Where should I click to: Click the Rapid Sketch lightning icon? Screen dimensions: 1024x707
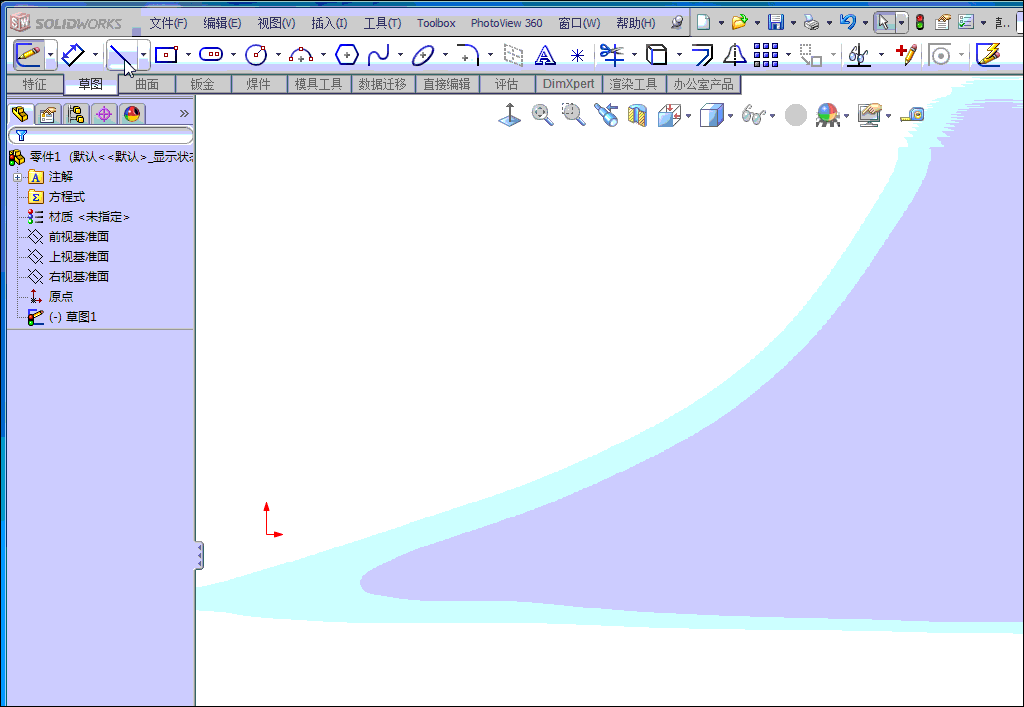coord(989,55)
